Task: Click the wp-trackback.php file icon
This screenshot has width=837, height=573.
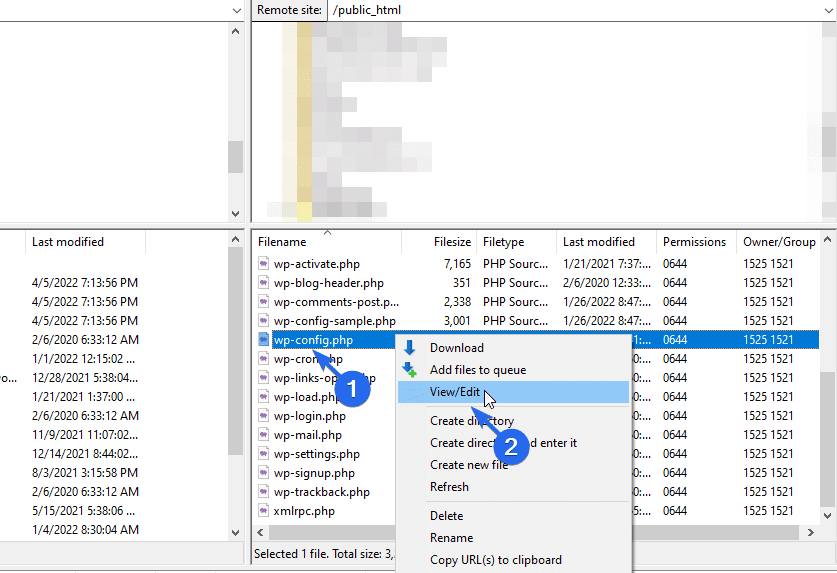Action: click(x=263, y=491)
